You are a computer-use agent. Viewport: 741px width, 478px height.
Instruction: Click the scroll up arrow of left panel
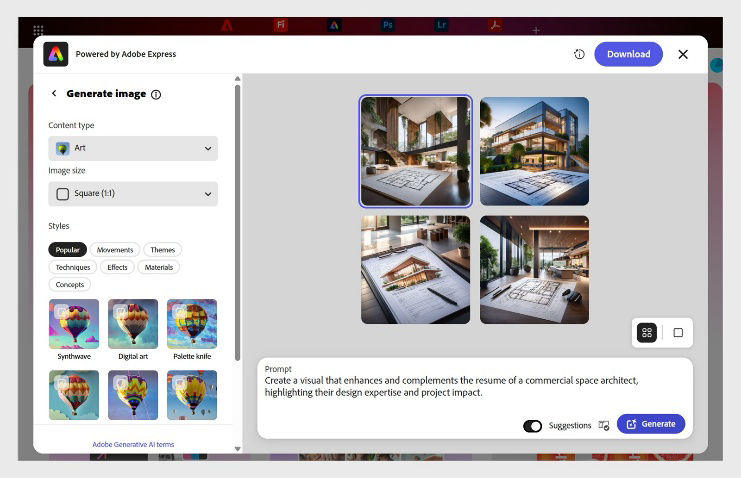pyautogui.click(x=237, y=78)
